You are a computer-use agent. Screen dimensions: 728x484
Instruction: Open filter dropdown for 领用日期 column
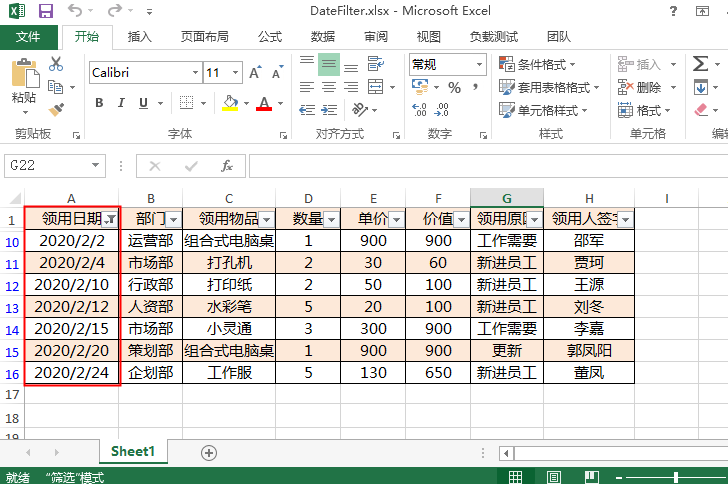pyautogui.click(x=110, y=220)
